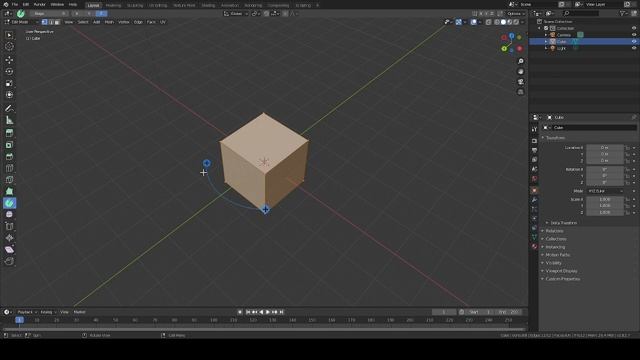The image size is (640, 360).
Task: Click the blue spin gizmo handle above cursor
Action: (x=207, y=163)
